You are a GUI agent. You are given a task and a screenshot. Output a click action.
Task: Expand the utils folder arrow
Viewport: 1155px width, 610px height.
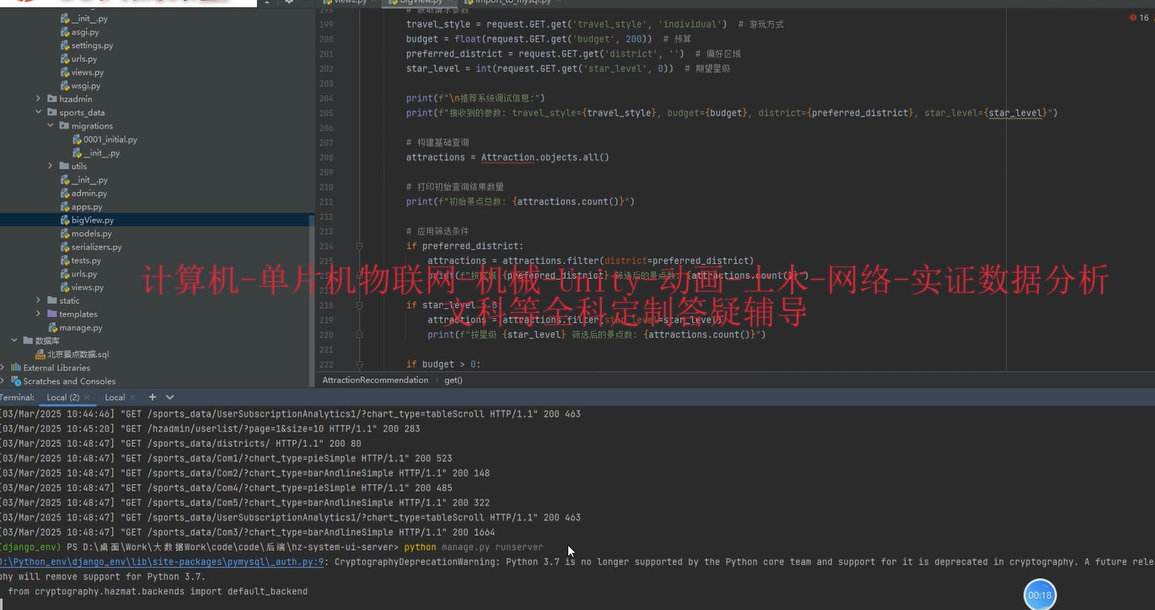click(51, 166)
